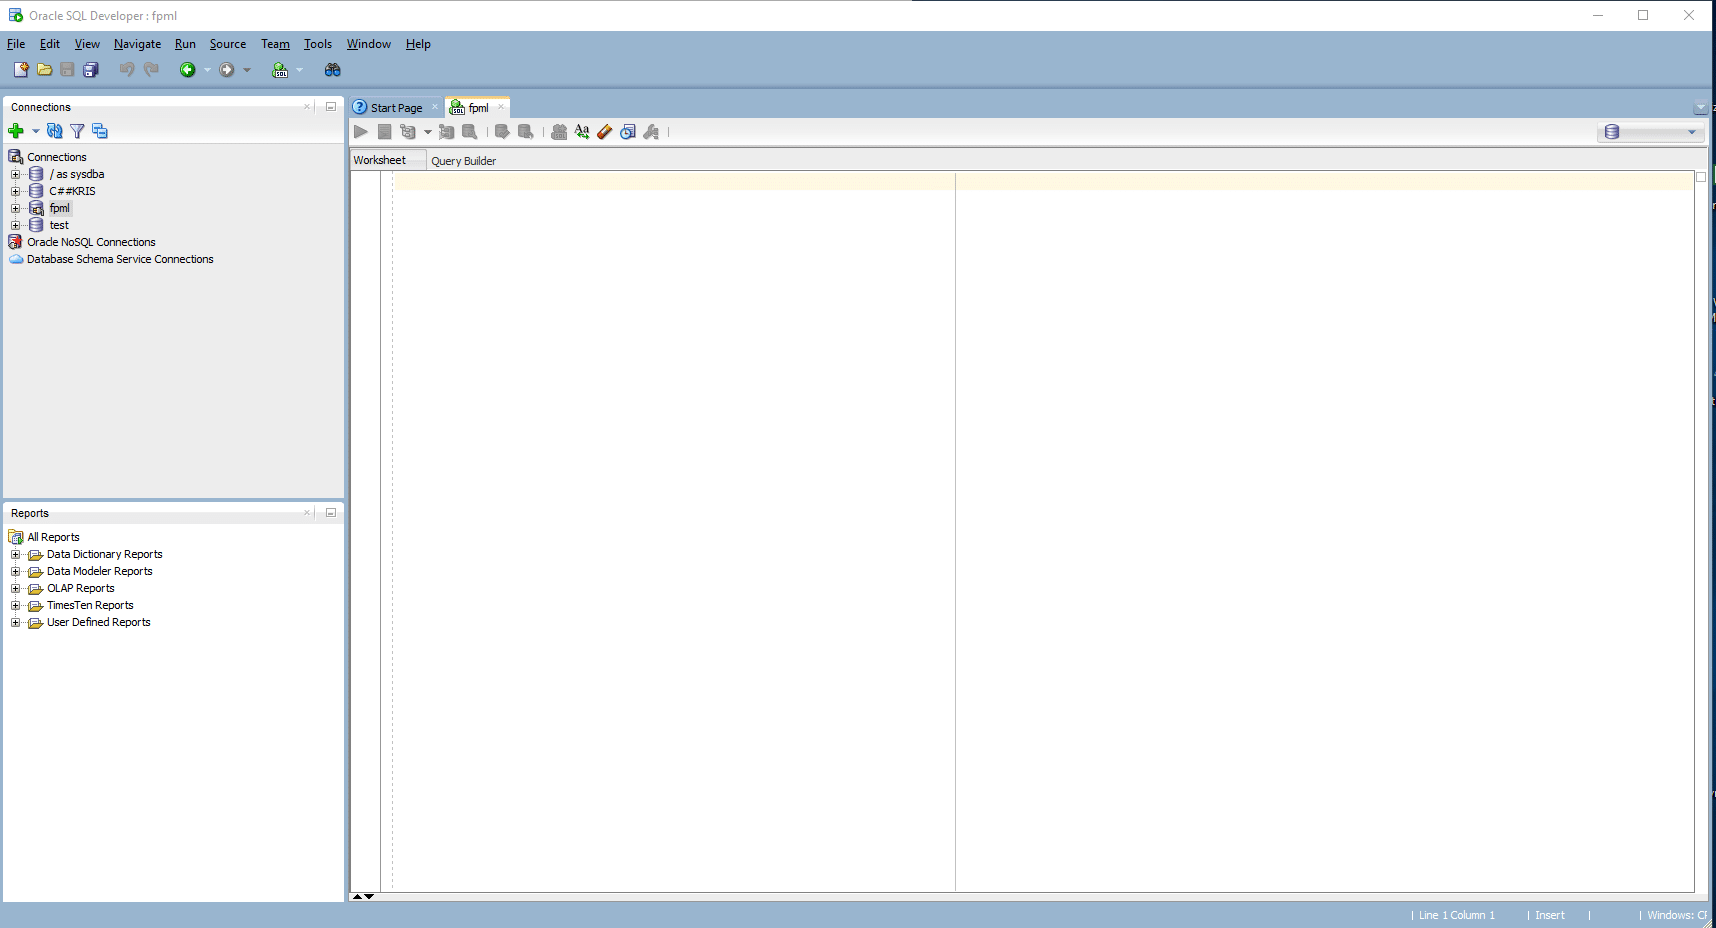Click the SQL Tuning Advisor icon

pos(470,132)
